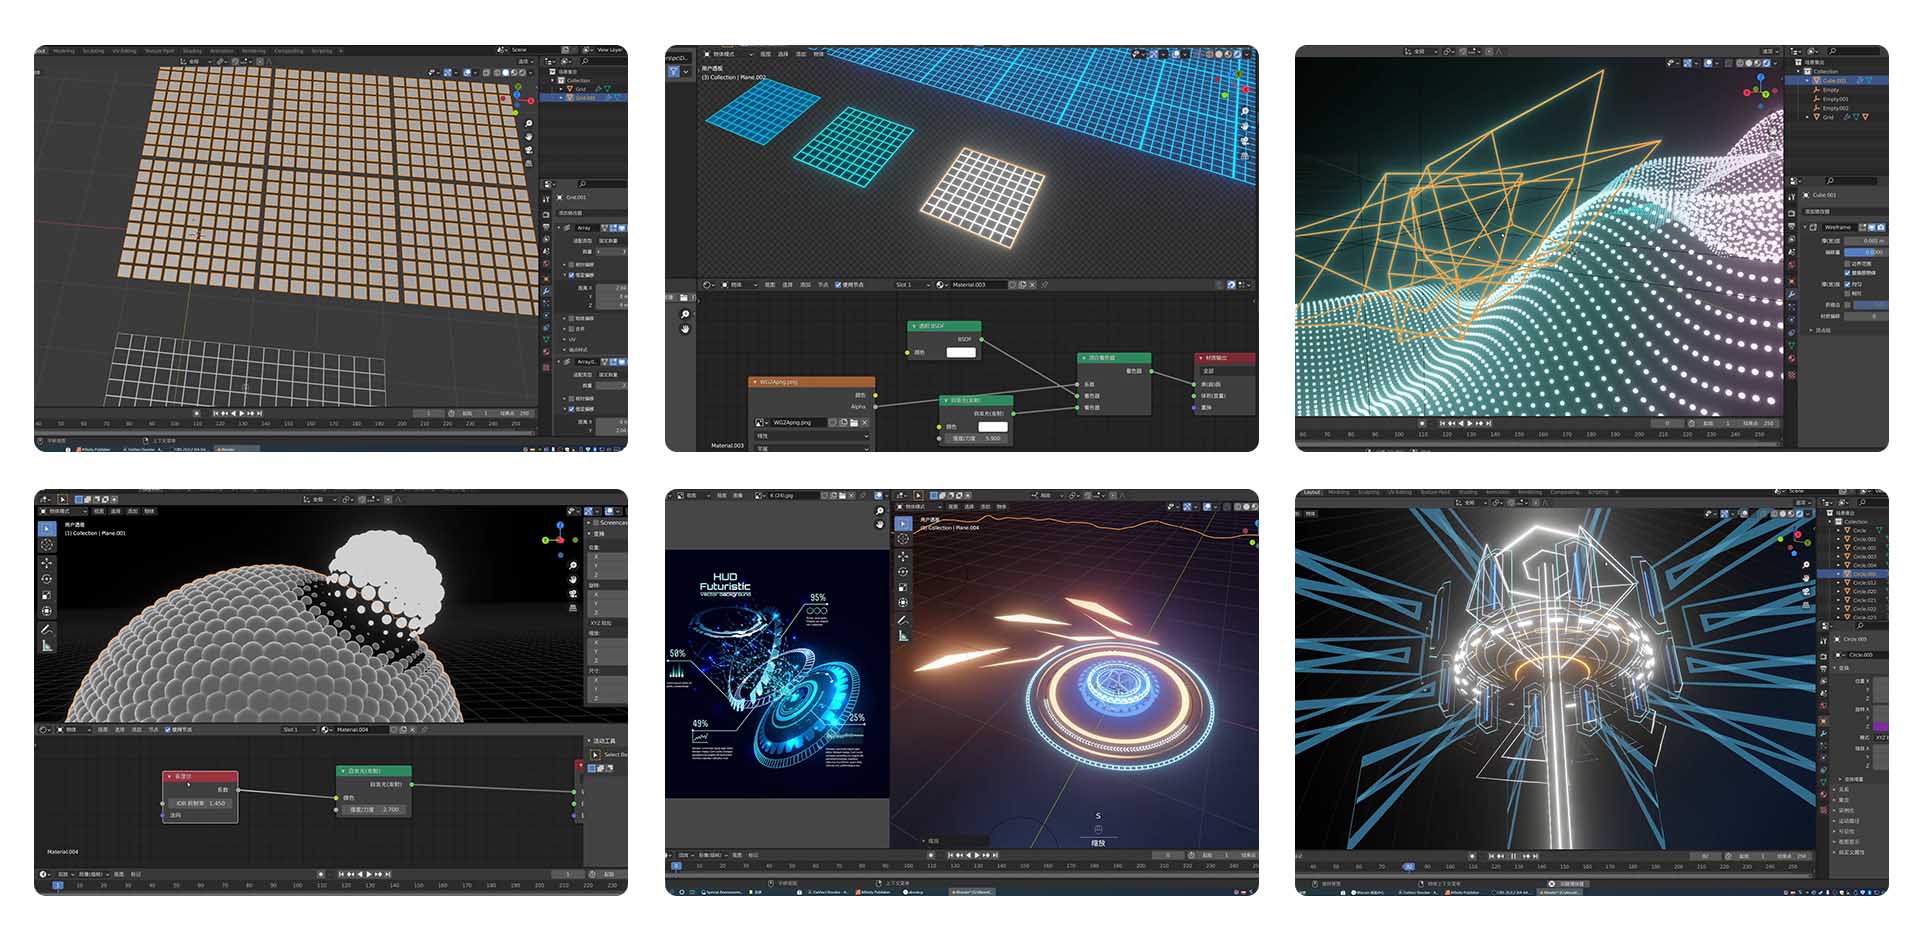The width and height of the screenshot is (1920, 945).
Task: Click pan hand icon in HUD image editor
Action: pyautogui.click(x=880, y=524)
